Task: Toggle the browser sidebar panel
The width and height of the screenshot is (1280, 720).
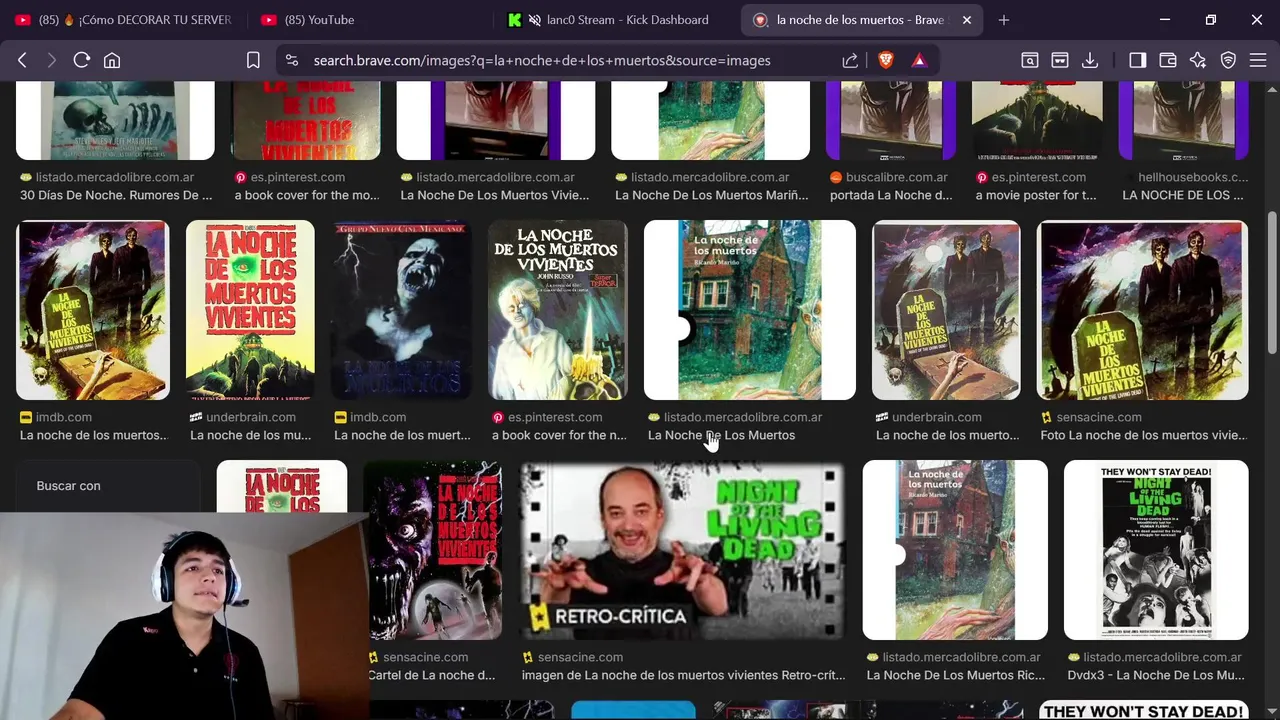Action: point(1137,60)
